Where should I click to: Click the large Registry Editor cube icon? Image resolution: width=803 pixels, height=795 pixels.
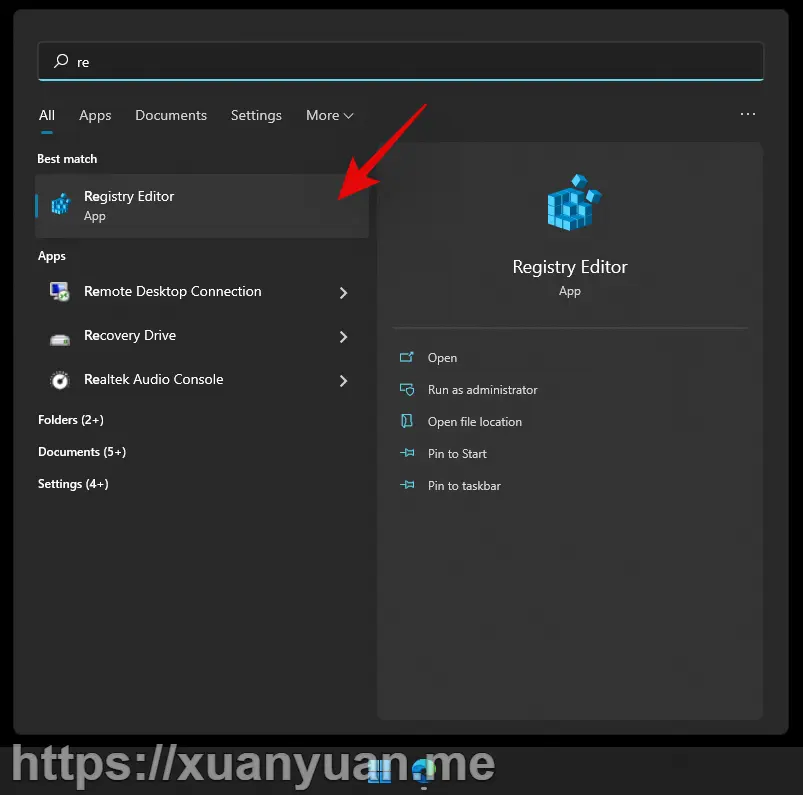coord(570,204)
